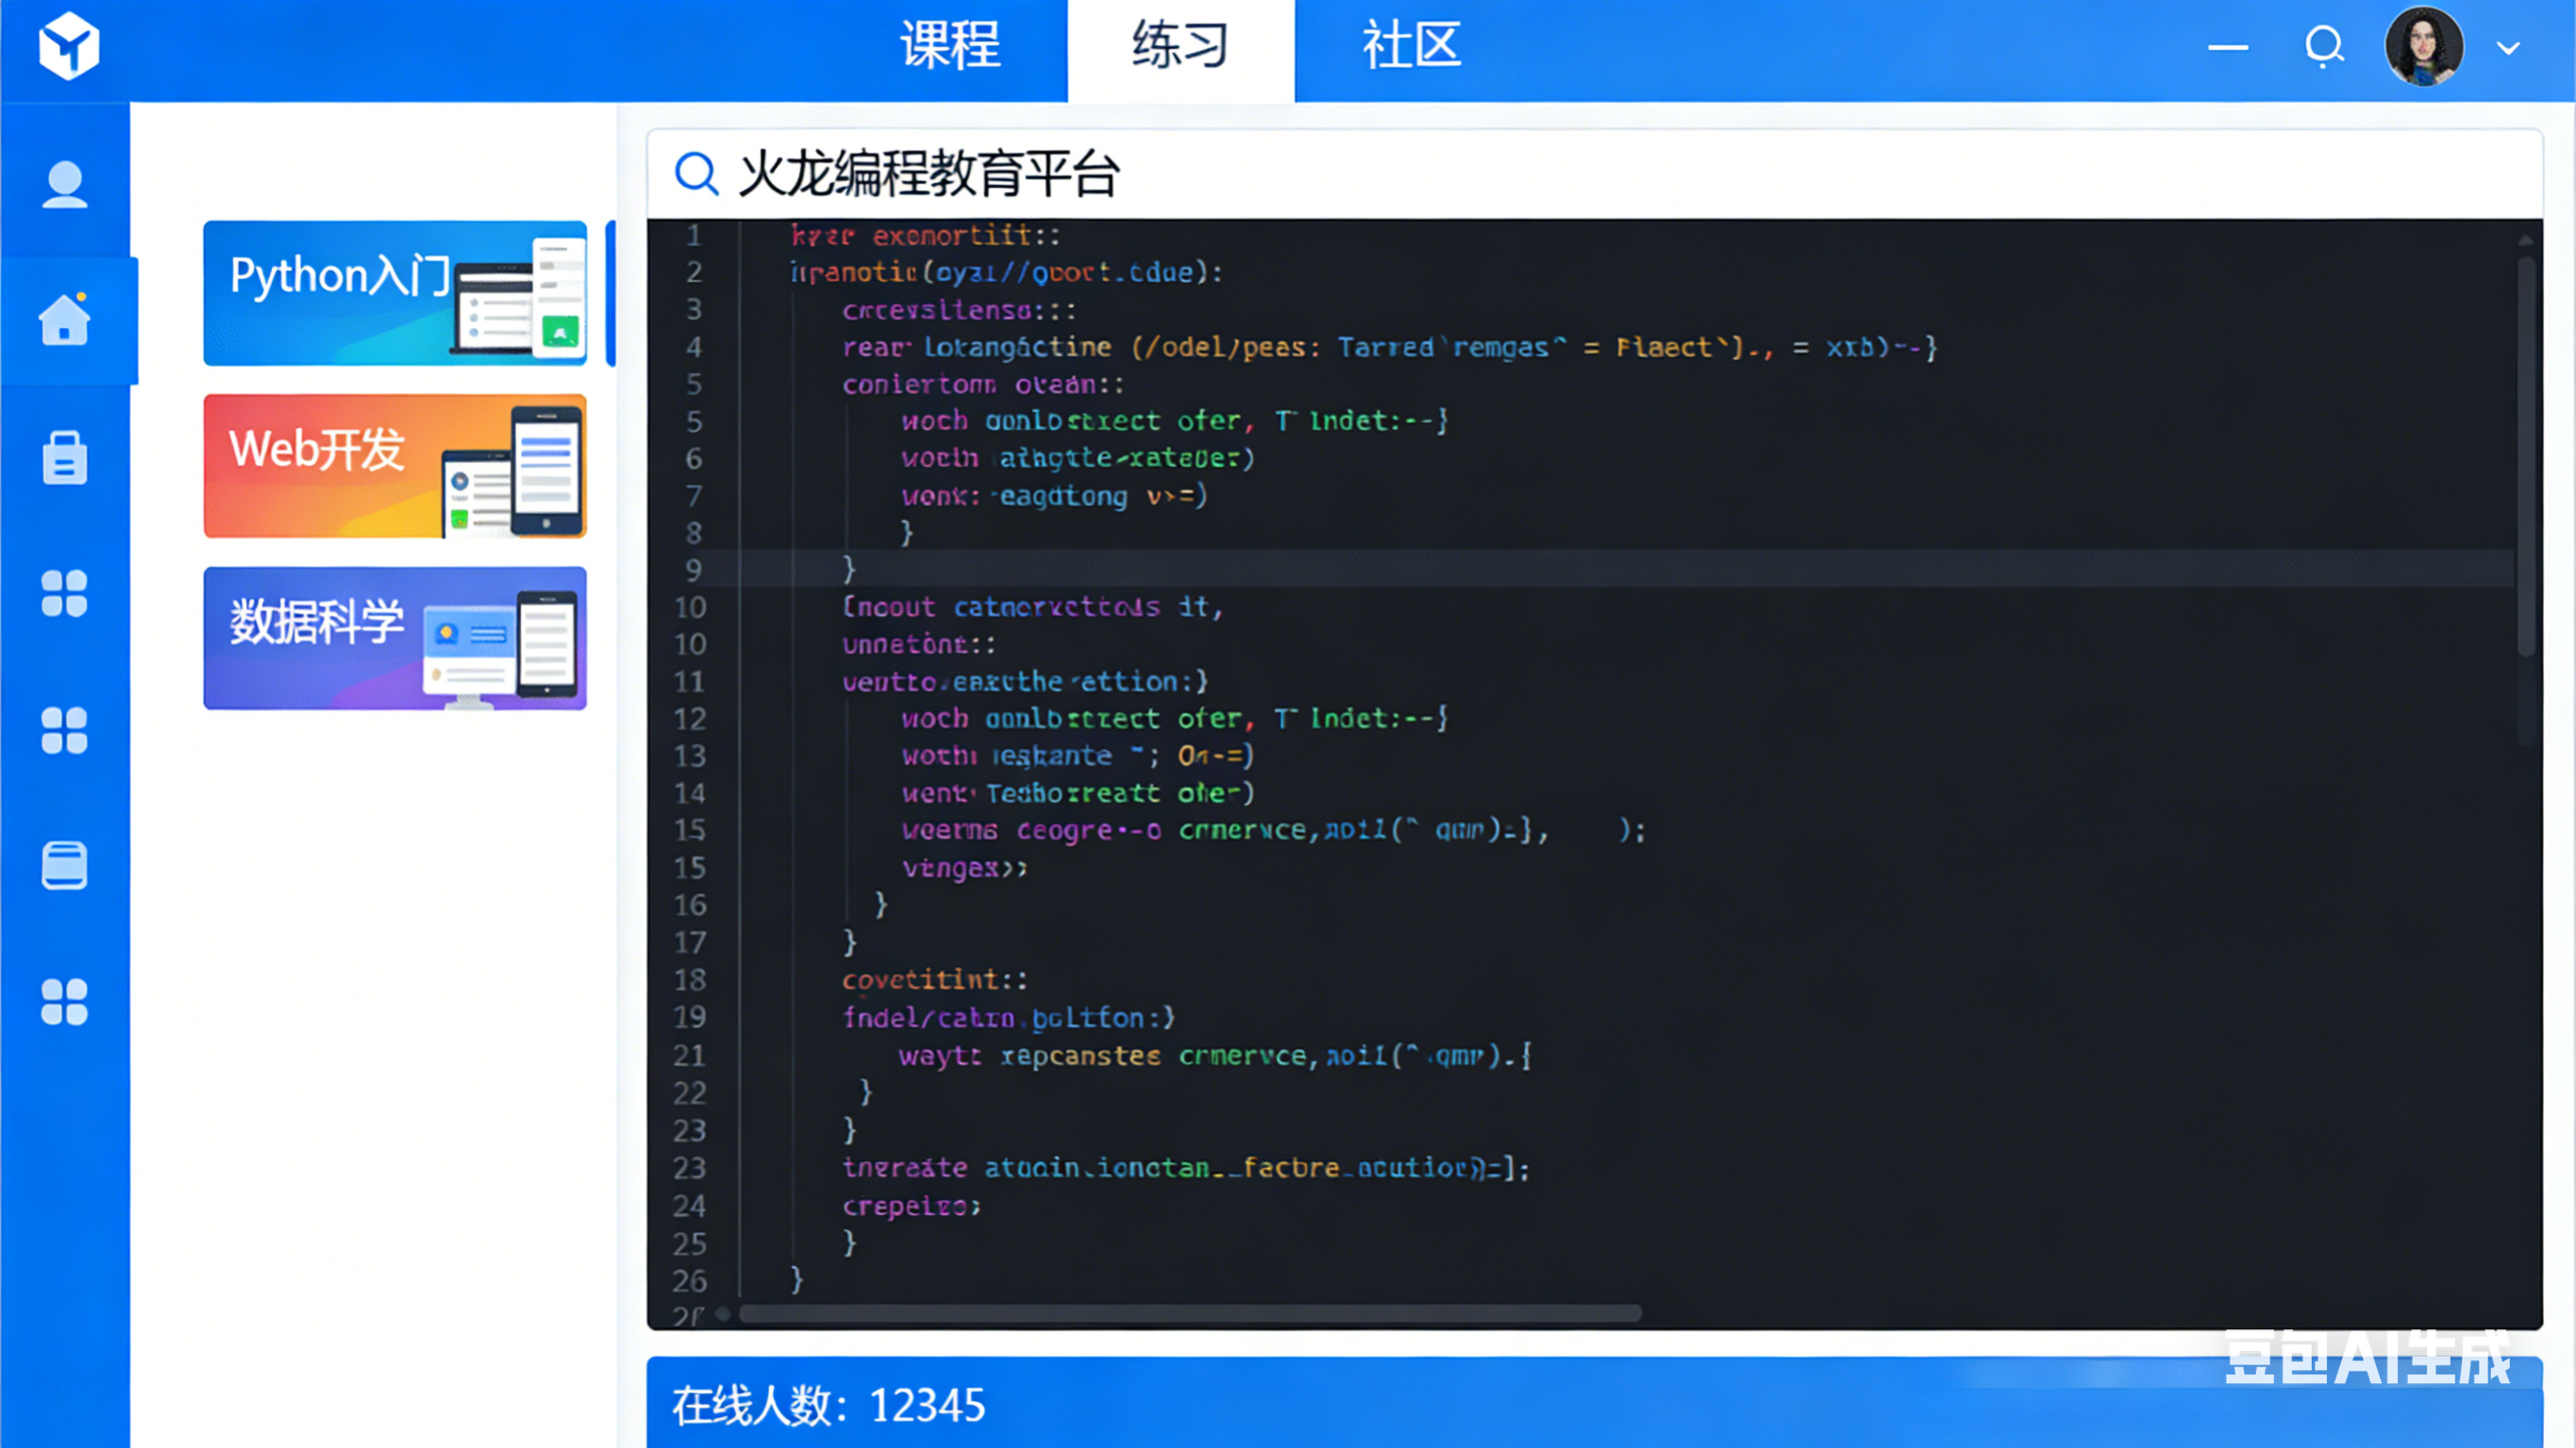Screen dimensions: 2576x1448
Task: Switch to the 练习 tab
Action: click(x=1180, y=46)
